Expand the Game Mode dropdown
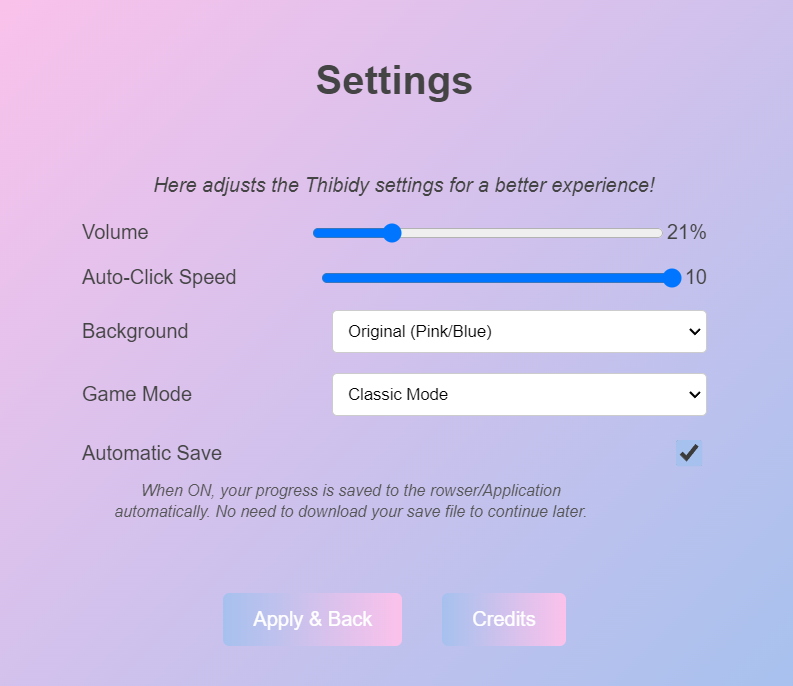 click(x=518, y=394)
